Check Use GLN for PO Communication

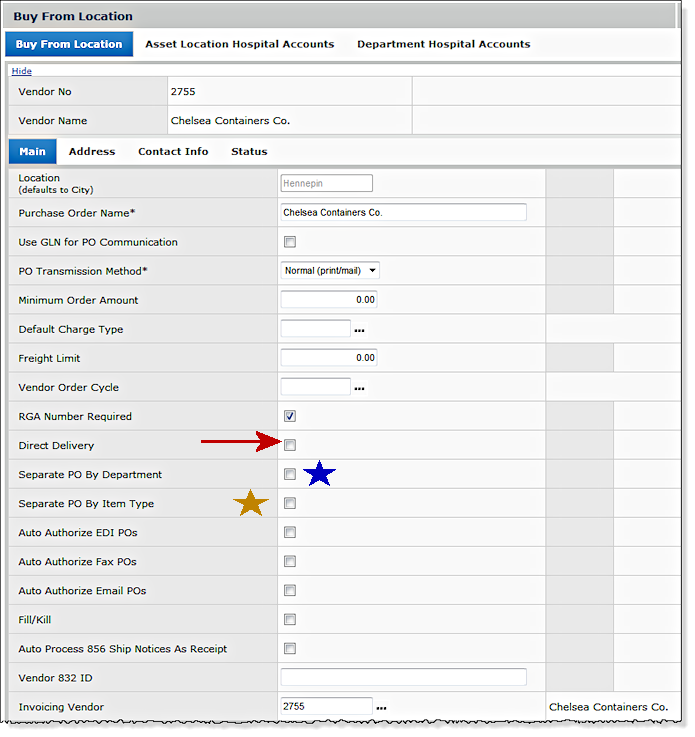click(290, 242)
